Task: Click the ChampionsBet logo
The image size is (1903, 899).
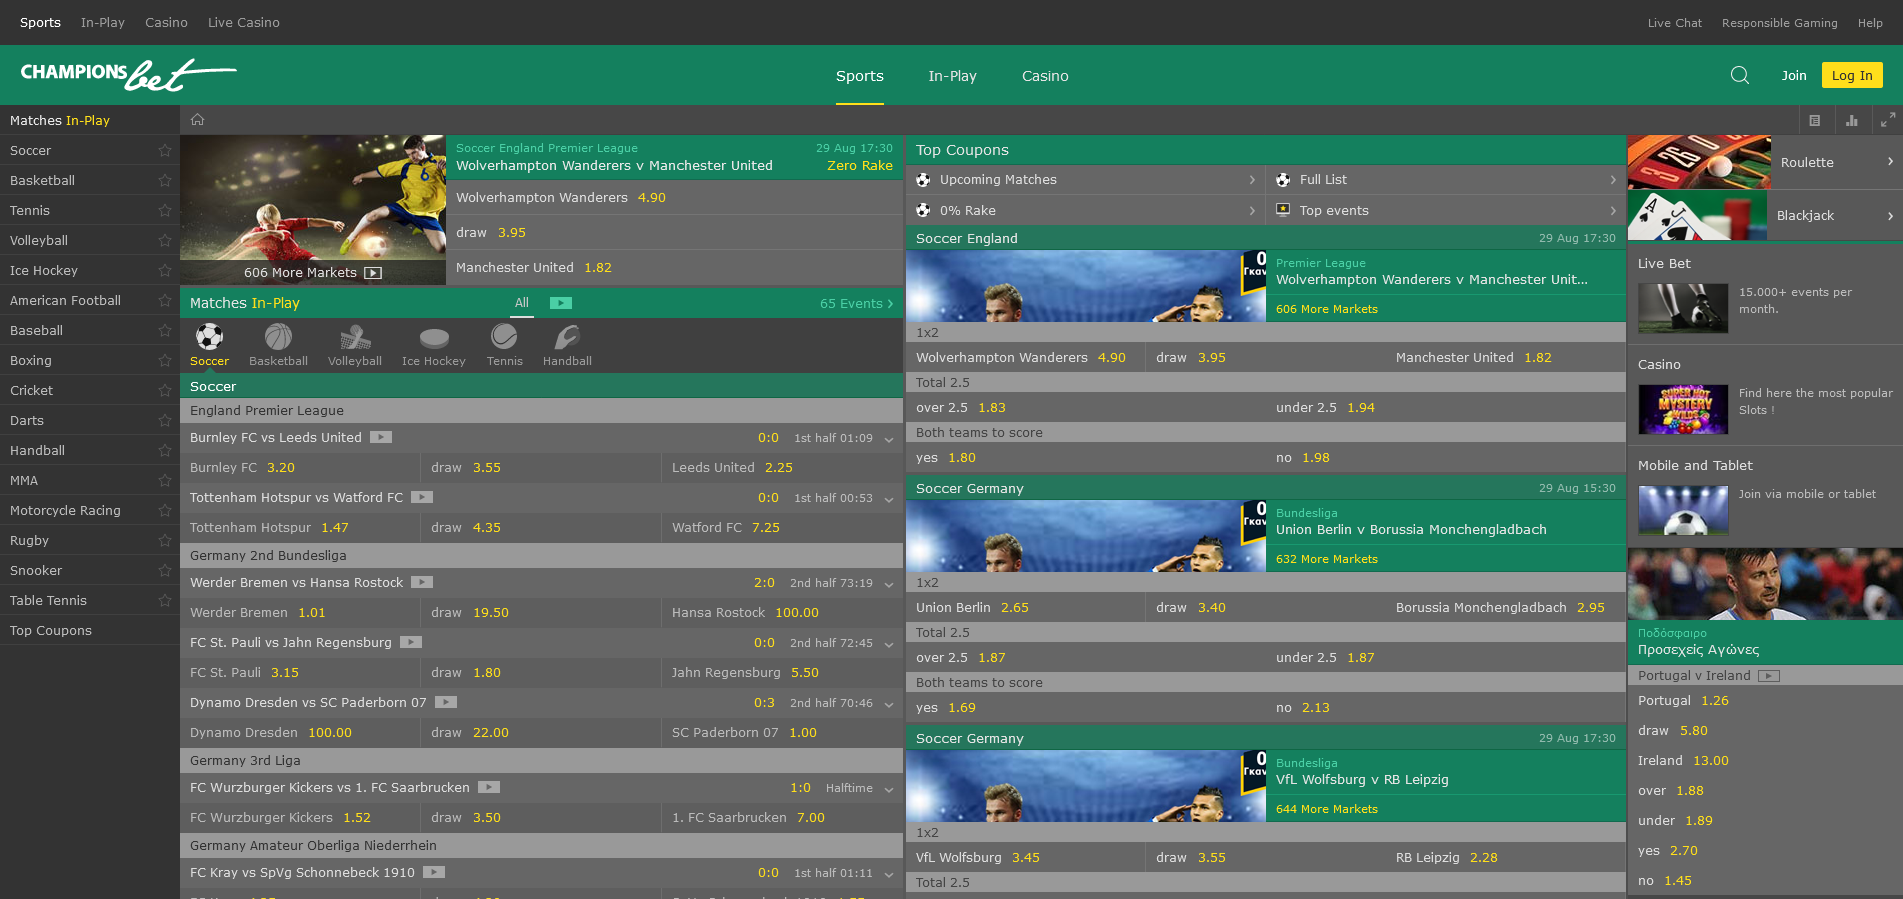Action: click(x=128, y=74)
